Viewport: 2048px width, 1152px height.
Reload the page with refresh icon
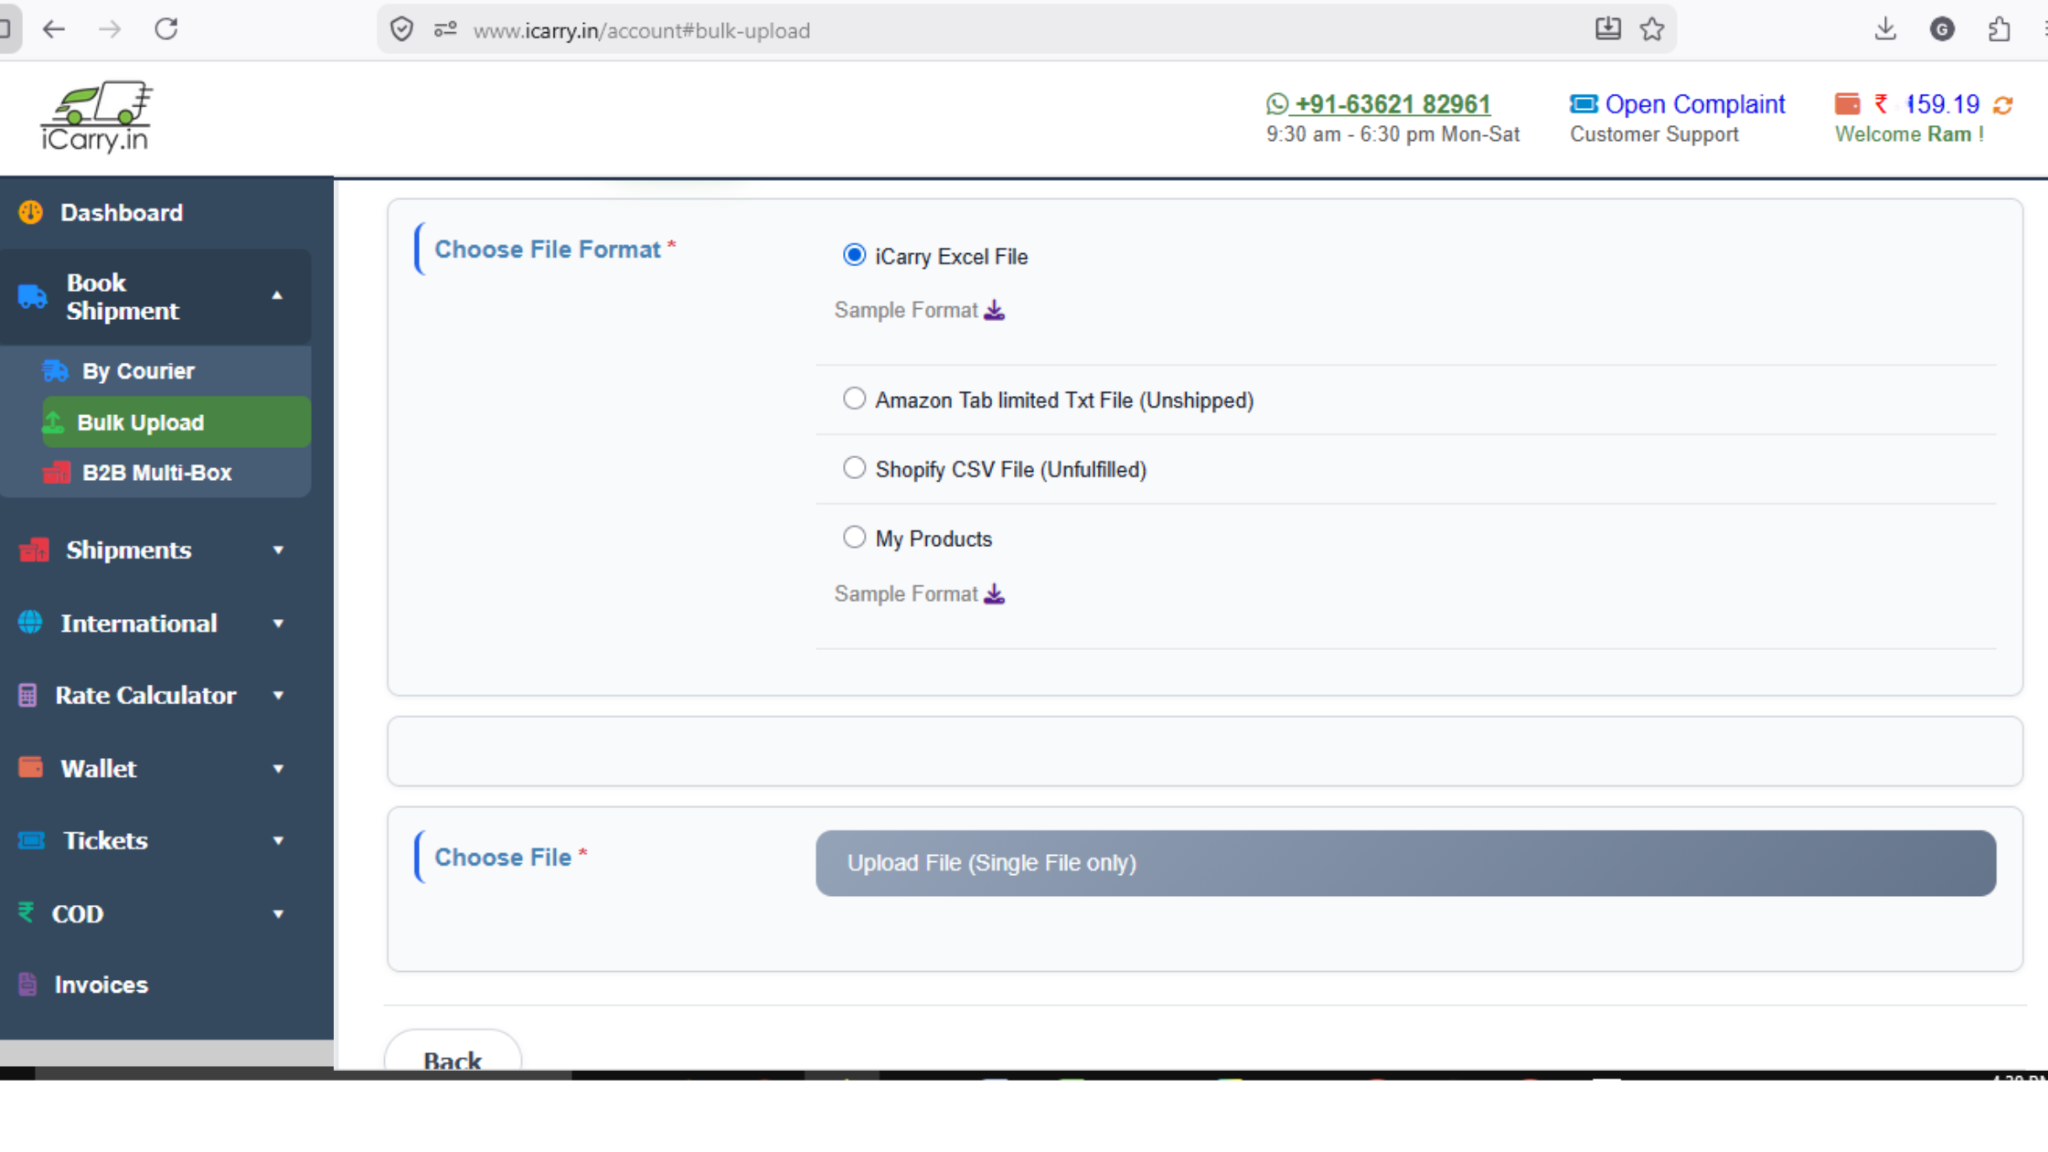166,29
